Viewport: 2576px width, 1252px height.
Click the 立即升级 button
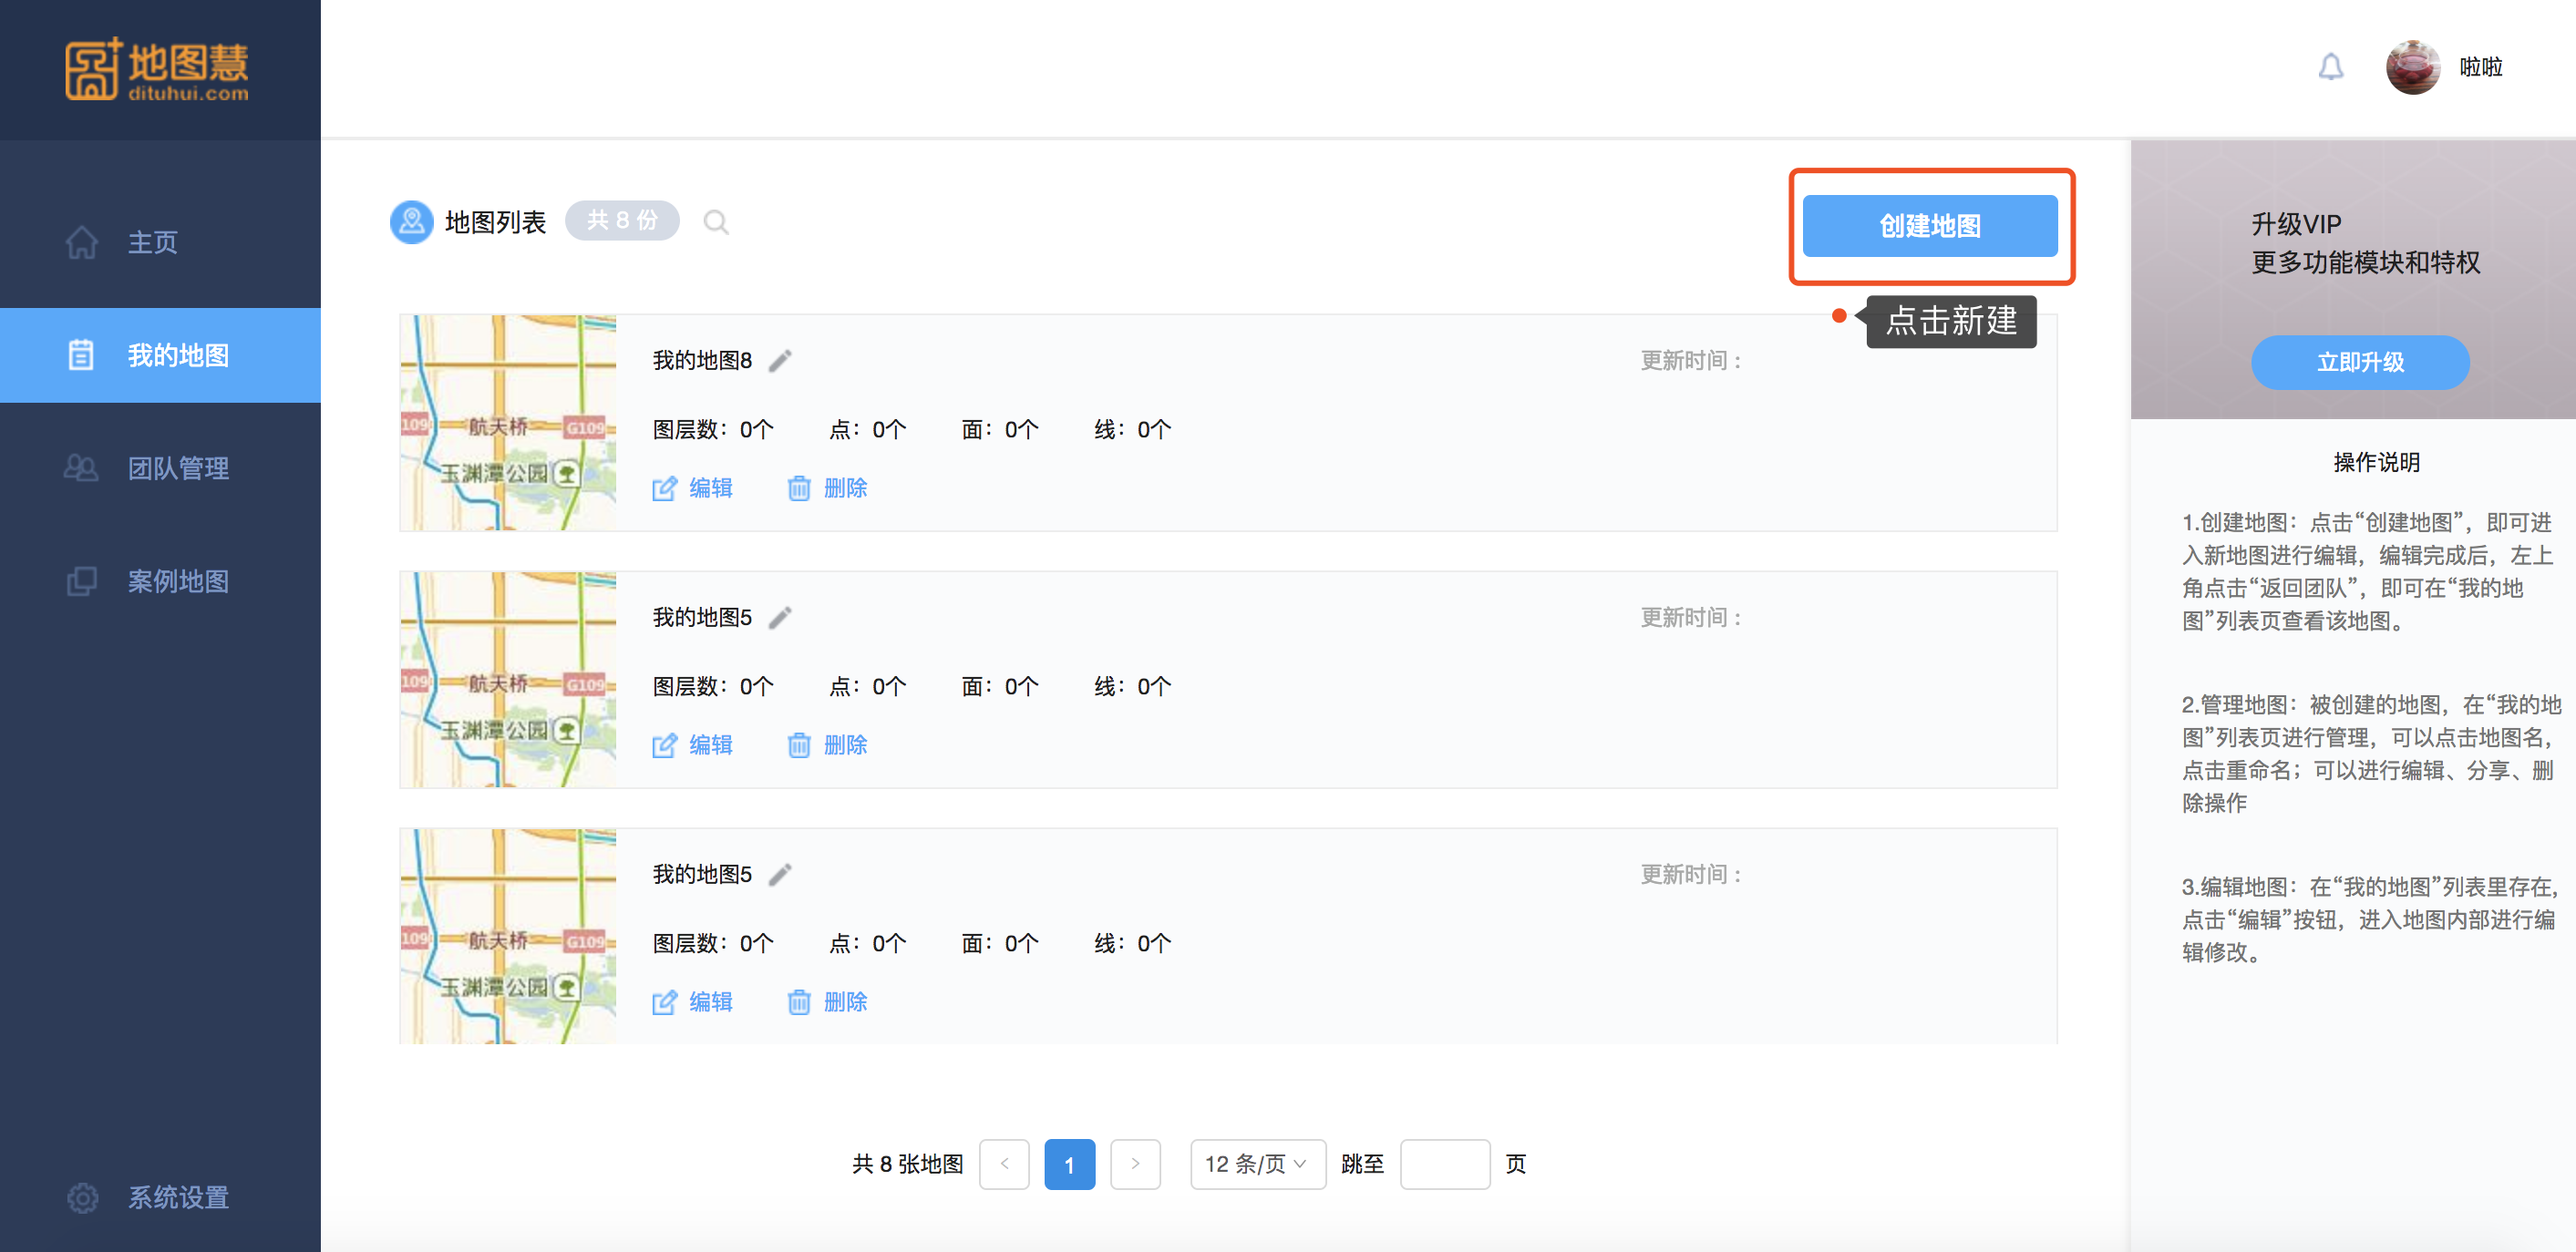(x=2359, y=362)
